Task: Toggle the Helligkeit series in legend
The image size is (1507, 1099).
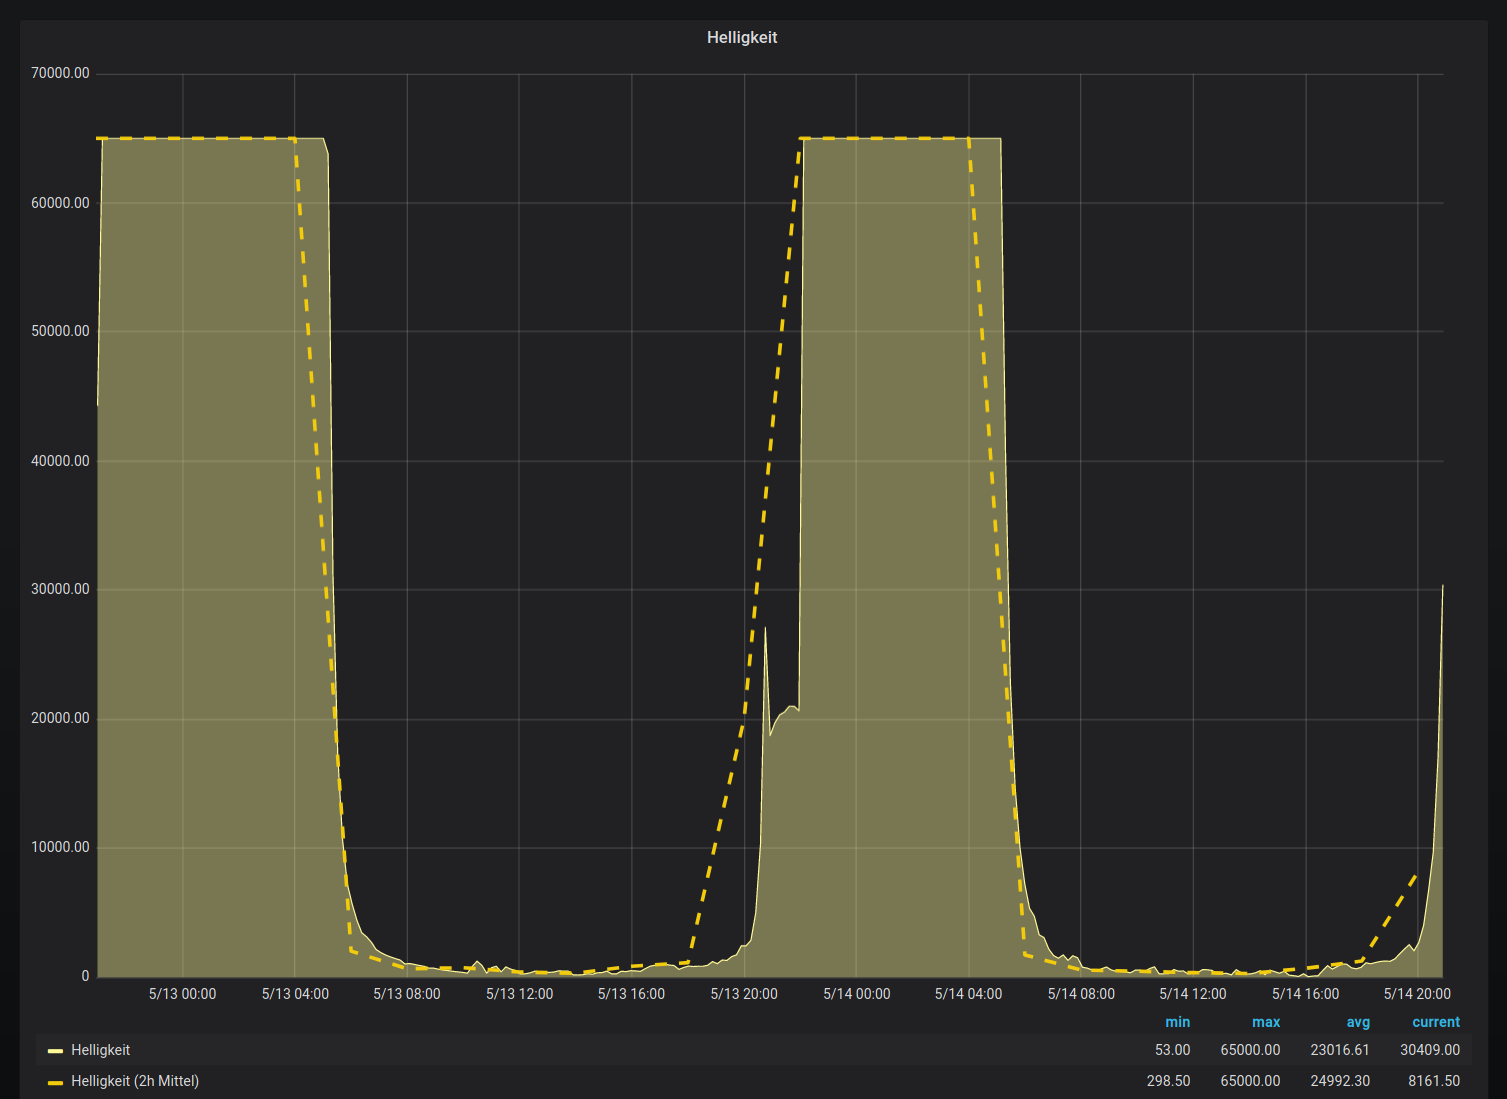Action: [100, 1050]
